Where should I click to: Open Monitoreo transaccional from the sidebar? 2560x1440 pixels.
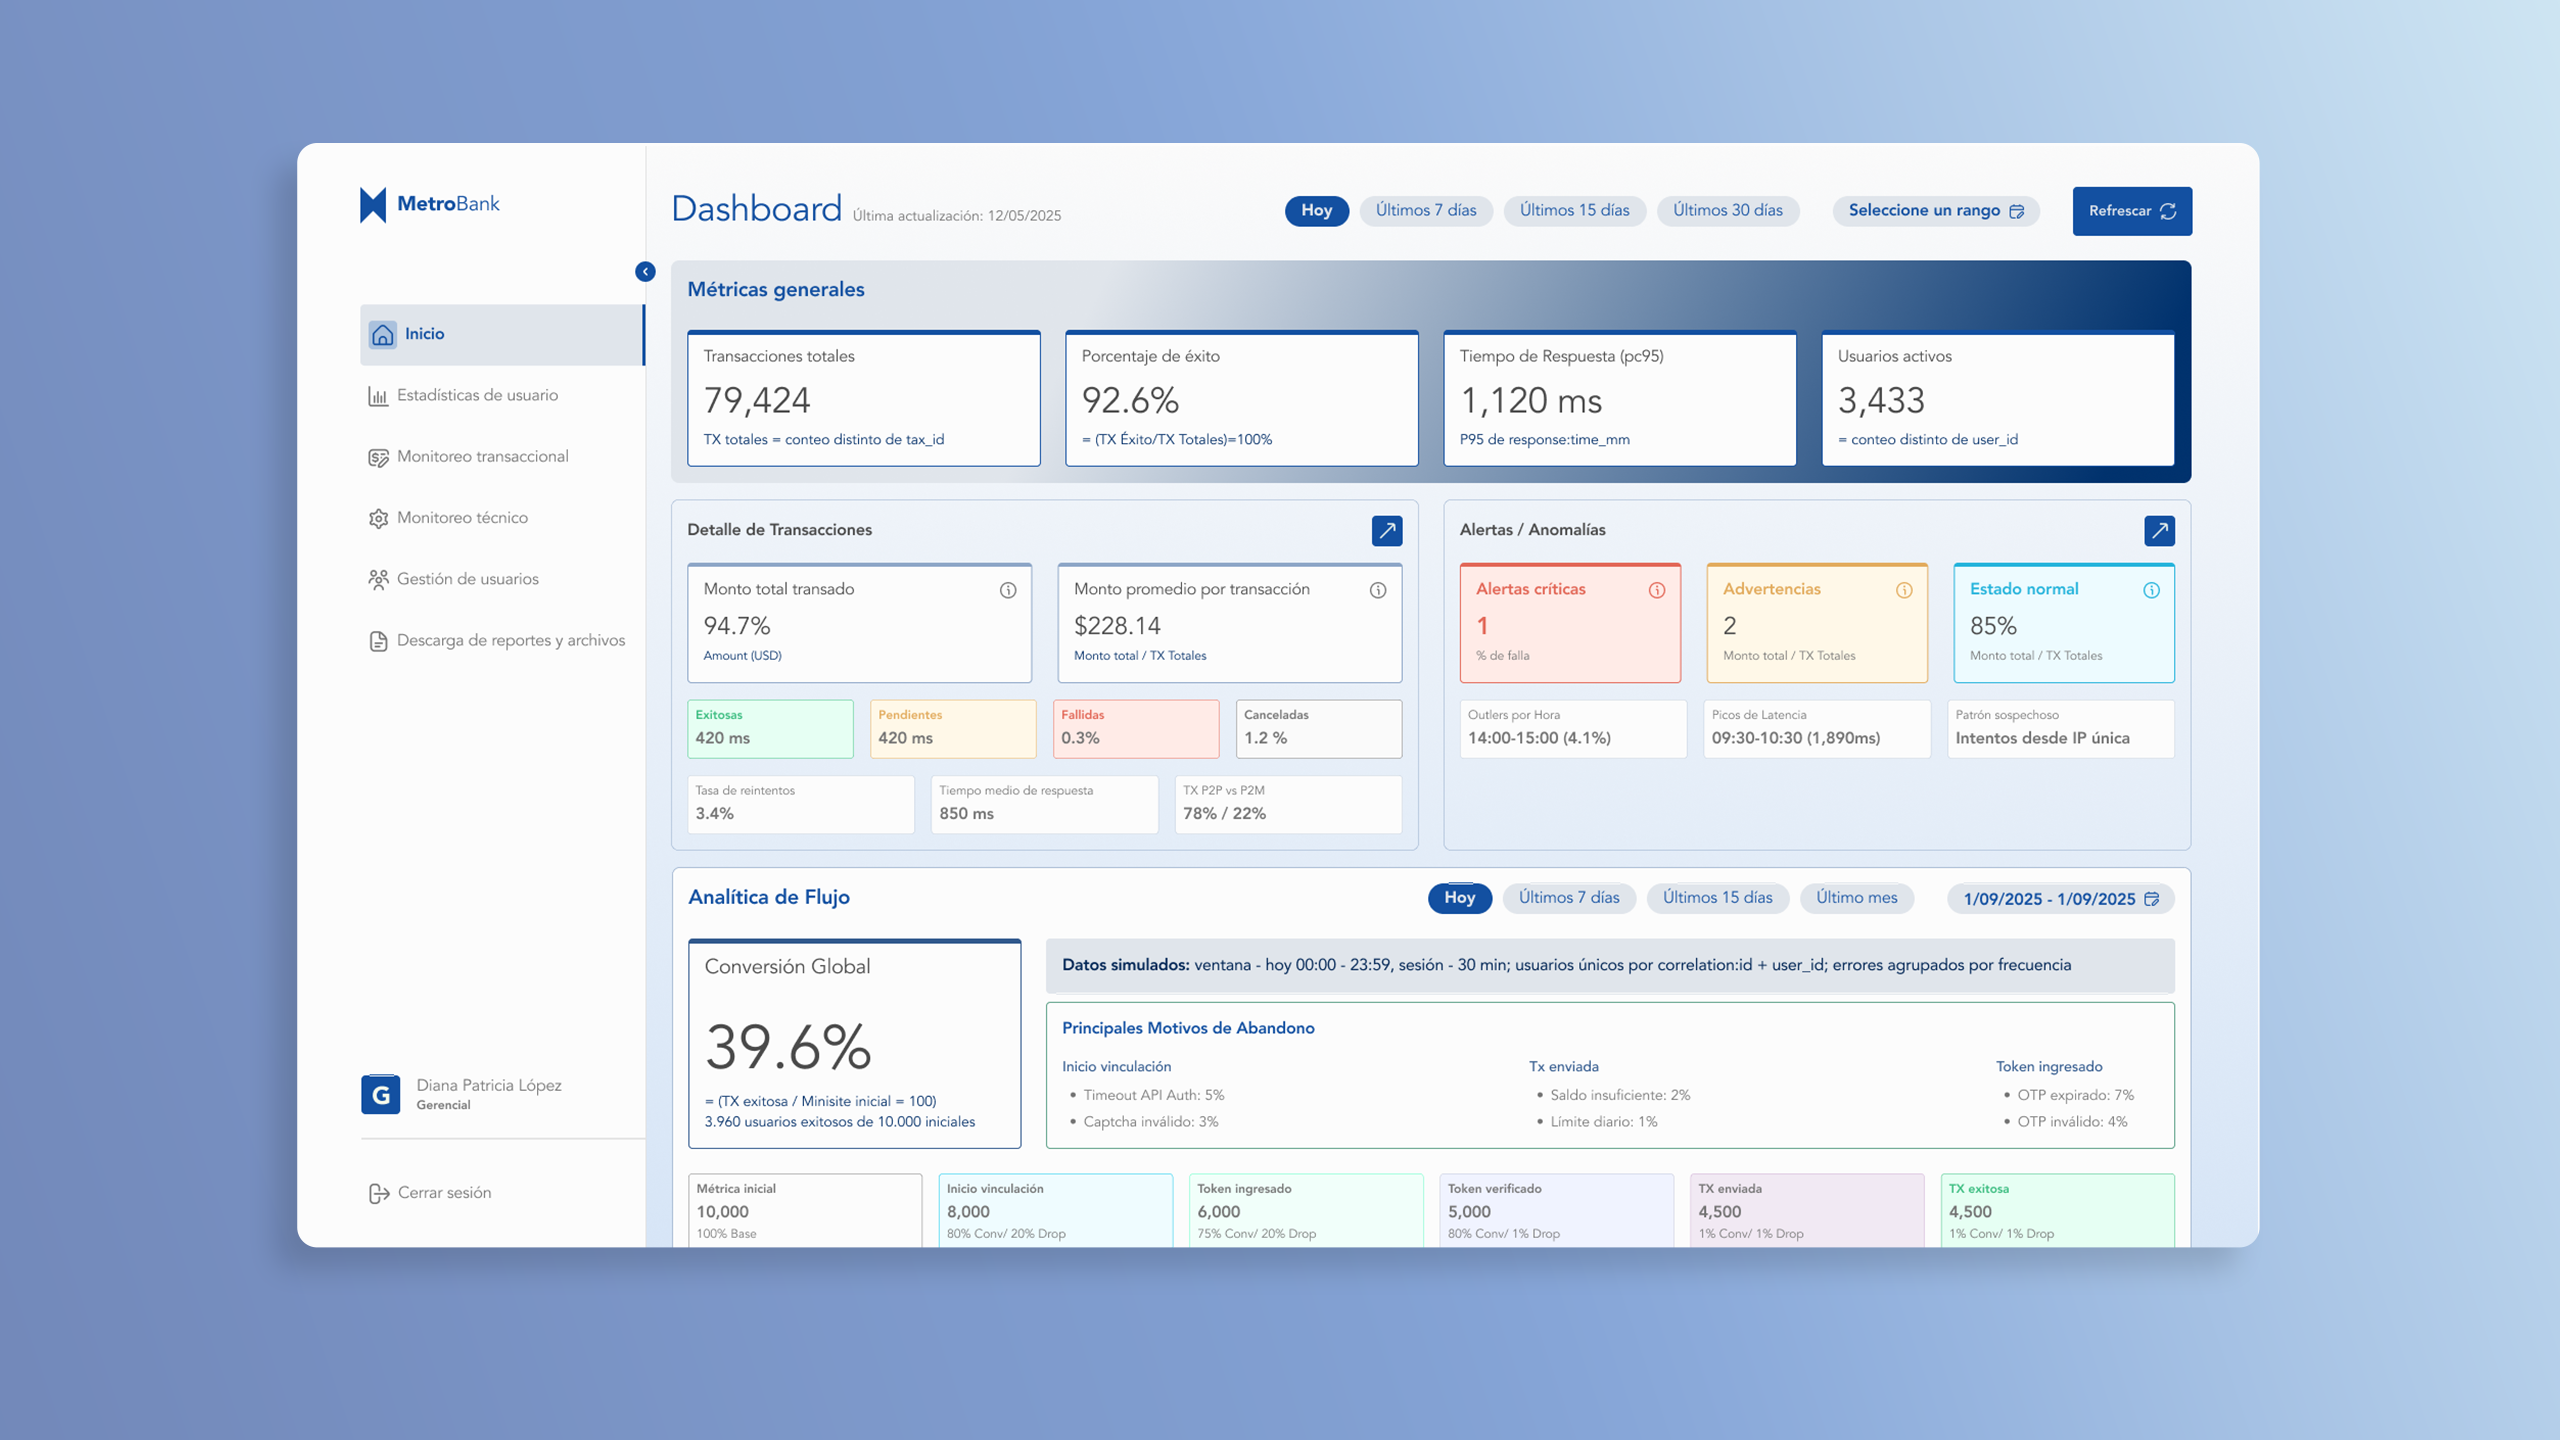[x=483, y=456]
